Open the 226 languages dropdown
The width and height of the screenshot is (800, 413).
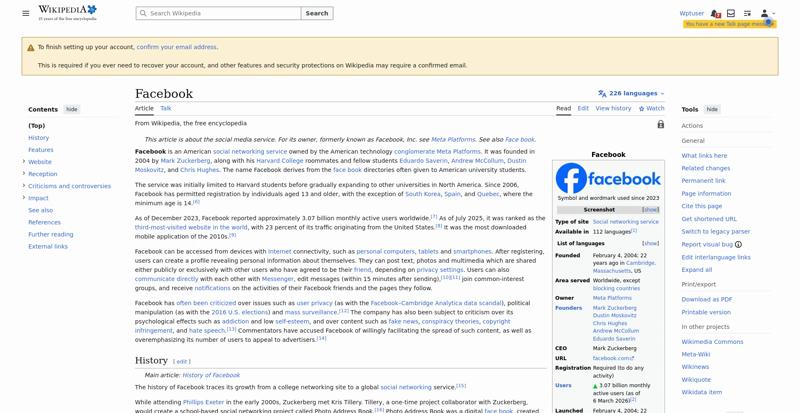(632, 93)
